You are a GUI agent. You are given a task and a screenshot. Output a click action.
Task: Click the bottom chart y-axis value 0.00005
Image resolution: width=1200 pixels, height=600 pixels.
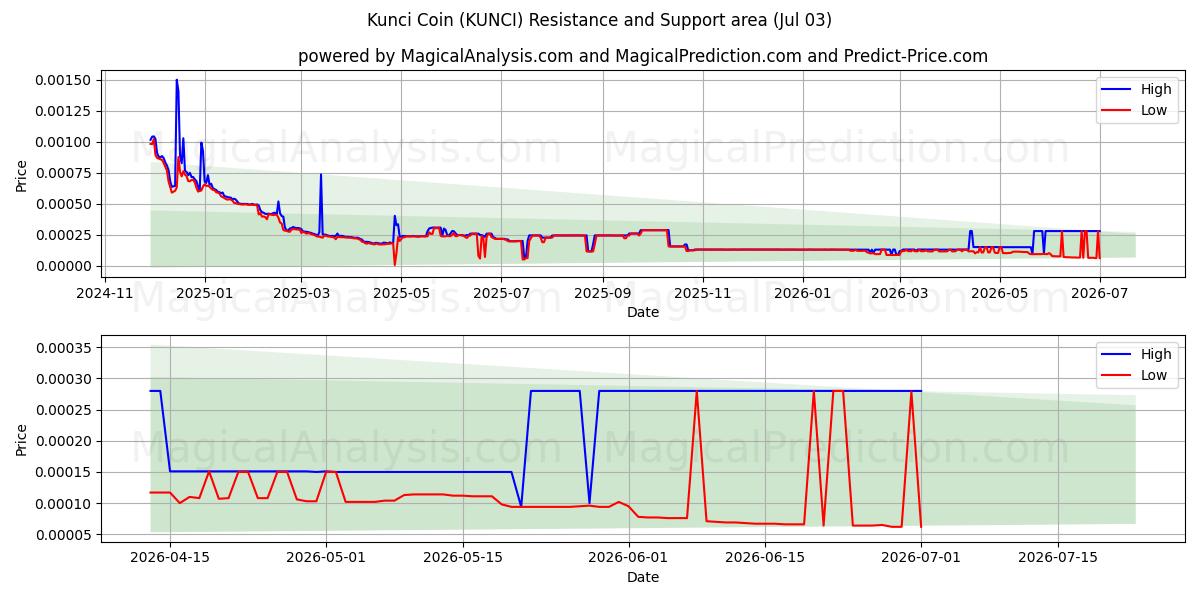66,535
